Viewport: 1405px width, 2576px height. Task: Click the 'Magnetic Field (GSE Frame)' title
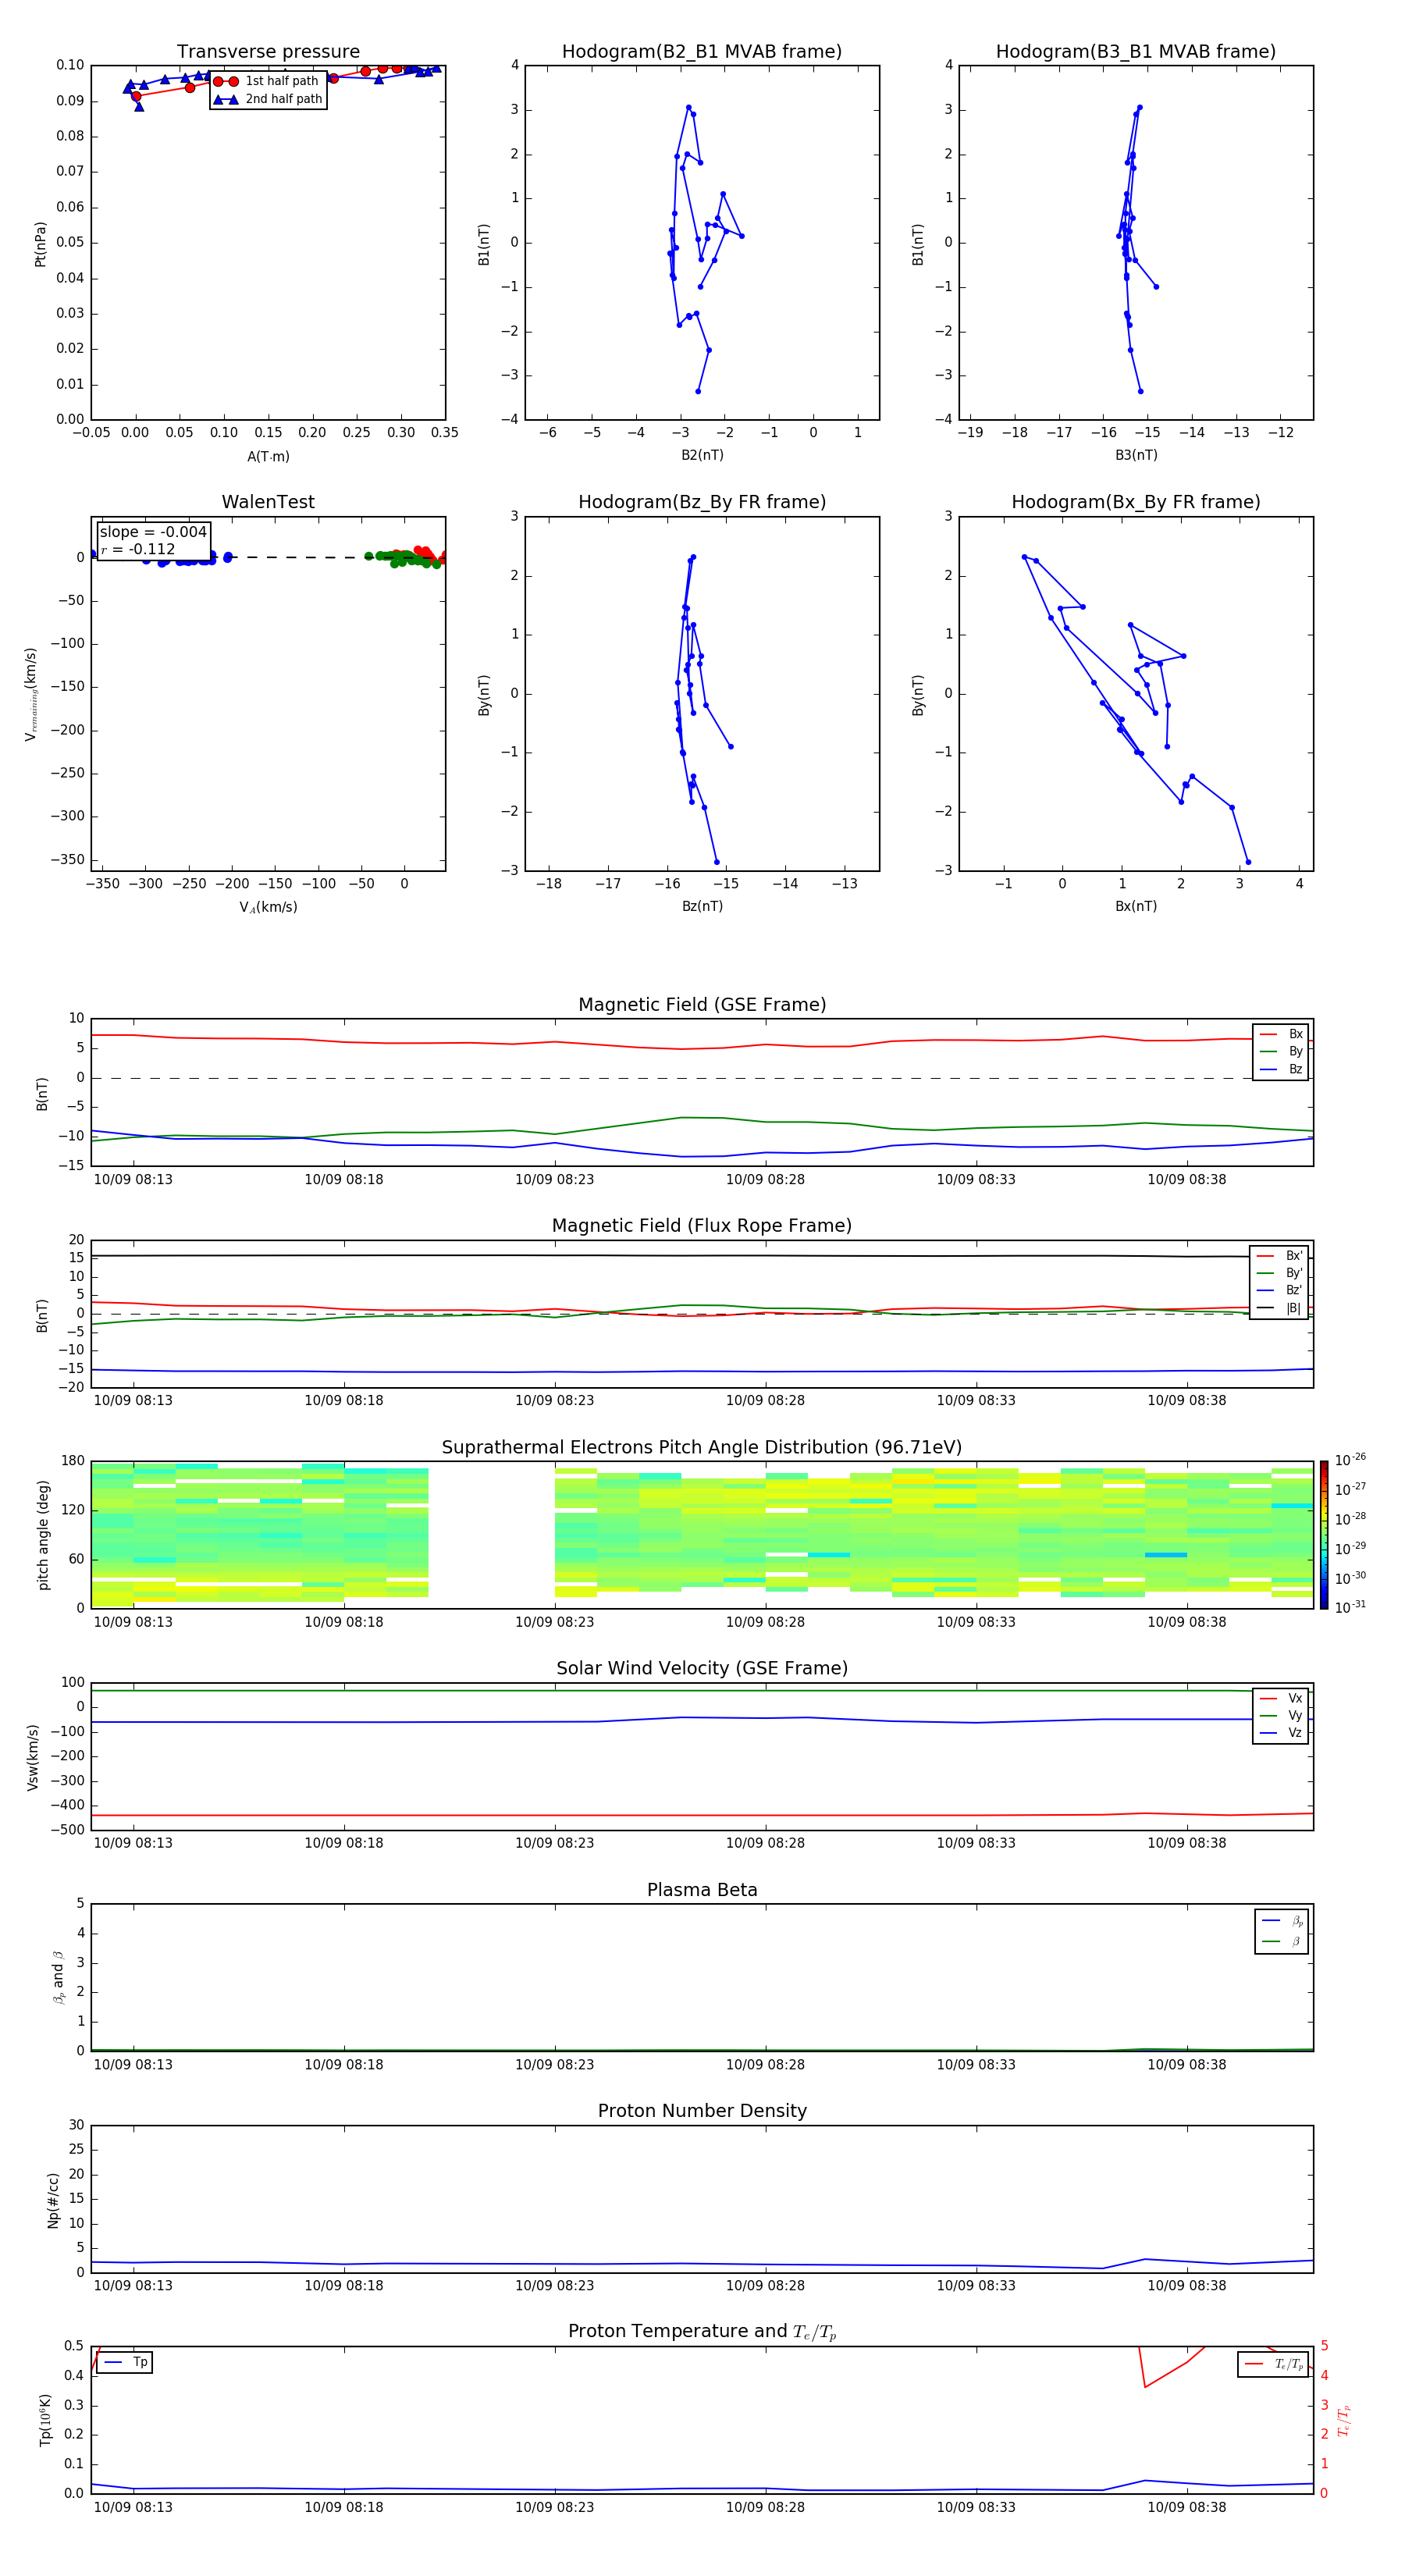coord(702,1005)
